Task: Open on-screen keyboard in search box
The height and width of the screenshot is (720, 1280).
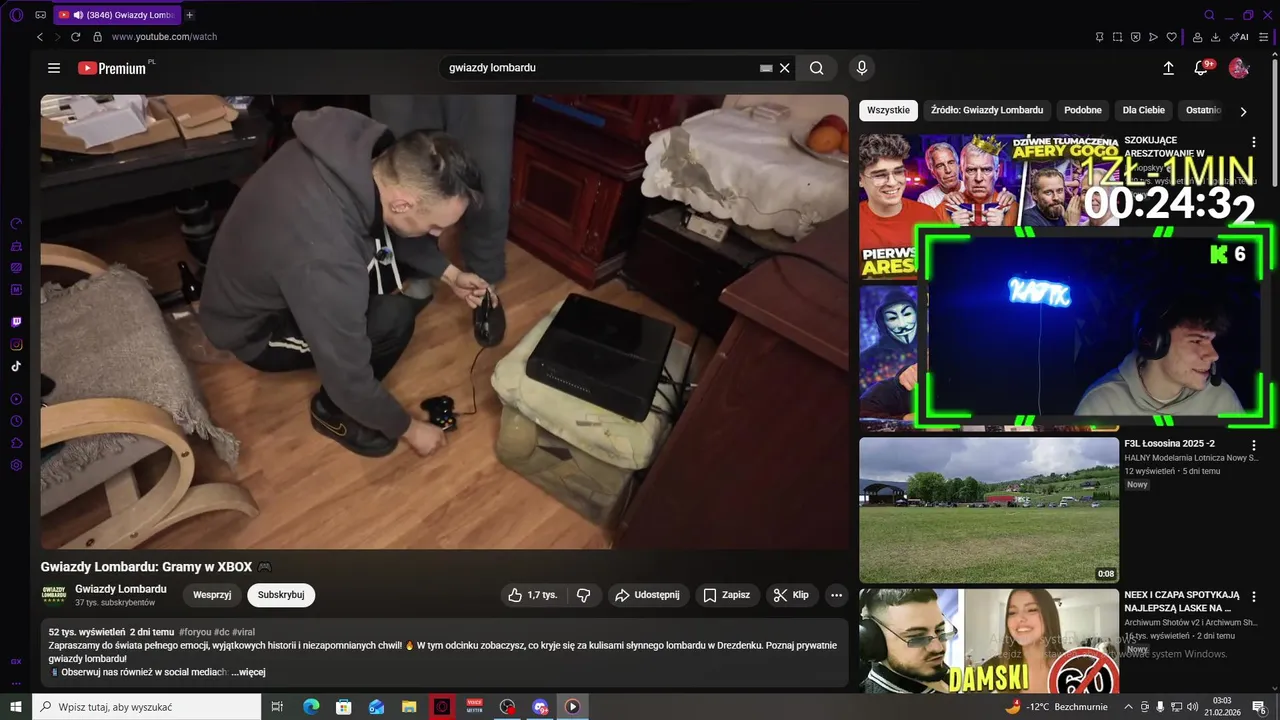Action: coord(766,68)
